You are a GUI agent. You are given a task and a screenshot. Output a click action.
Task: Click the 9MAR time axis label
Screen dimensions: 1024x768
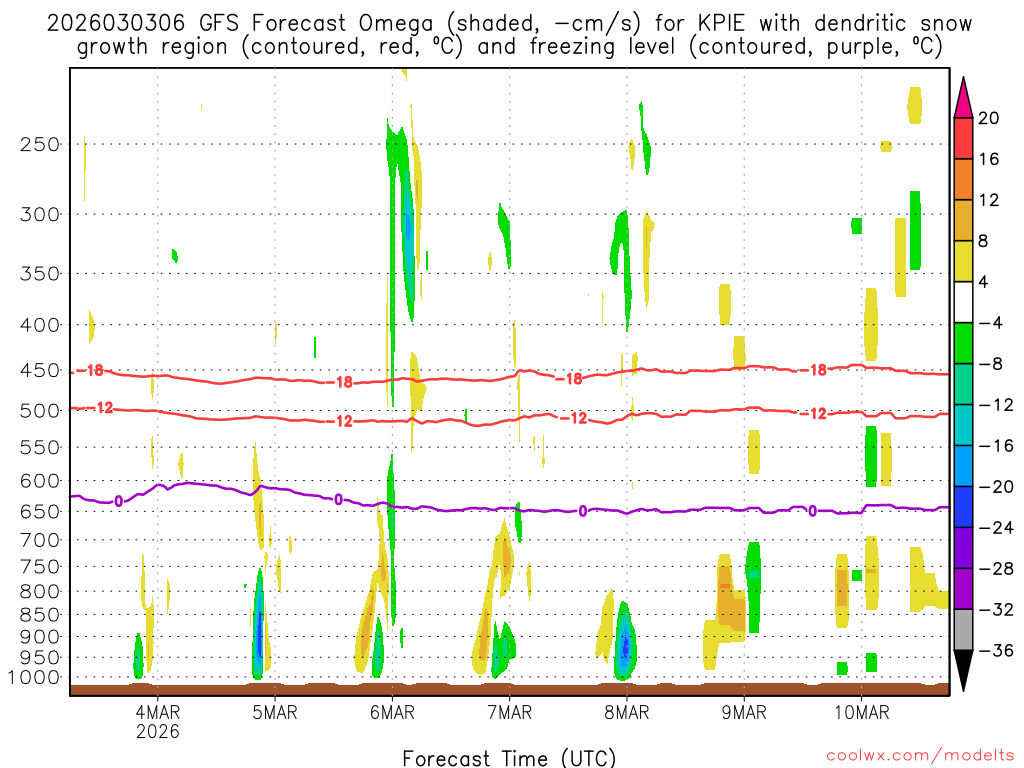tap(744, 712)
